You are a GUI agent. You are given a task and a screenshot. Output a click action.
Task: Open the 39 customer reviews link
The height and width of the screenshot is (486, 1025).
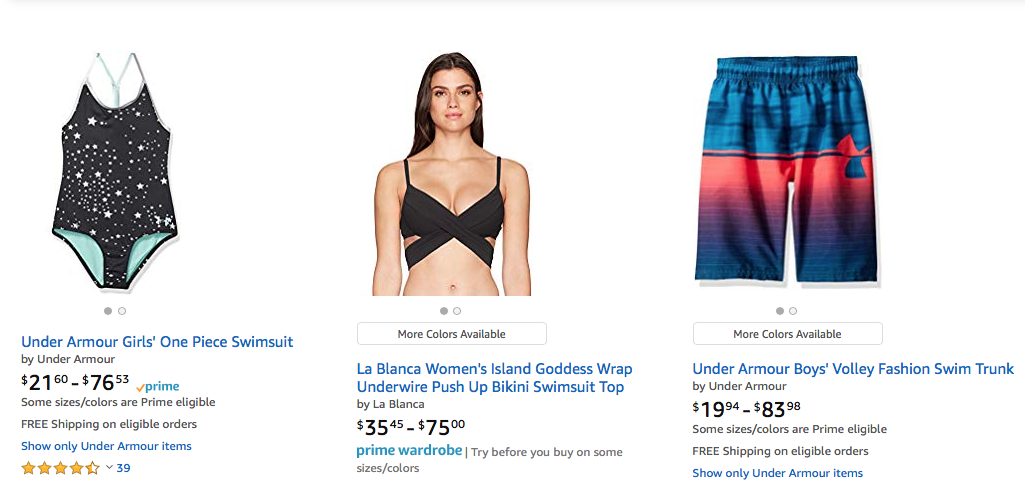123,468
